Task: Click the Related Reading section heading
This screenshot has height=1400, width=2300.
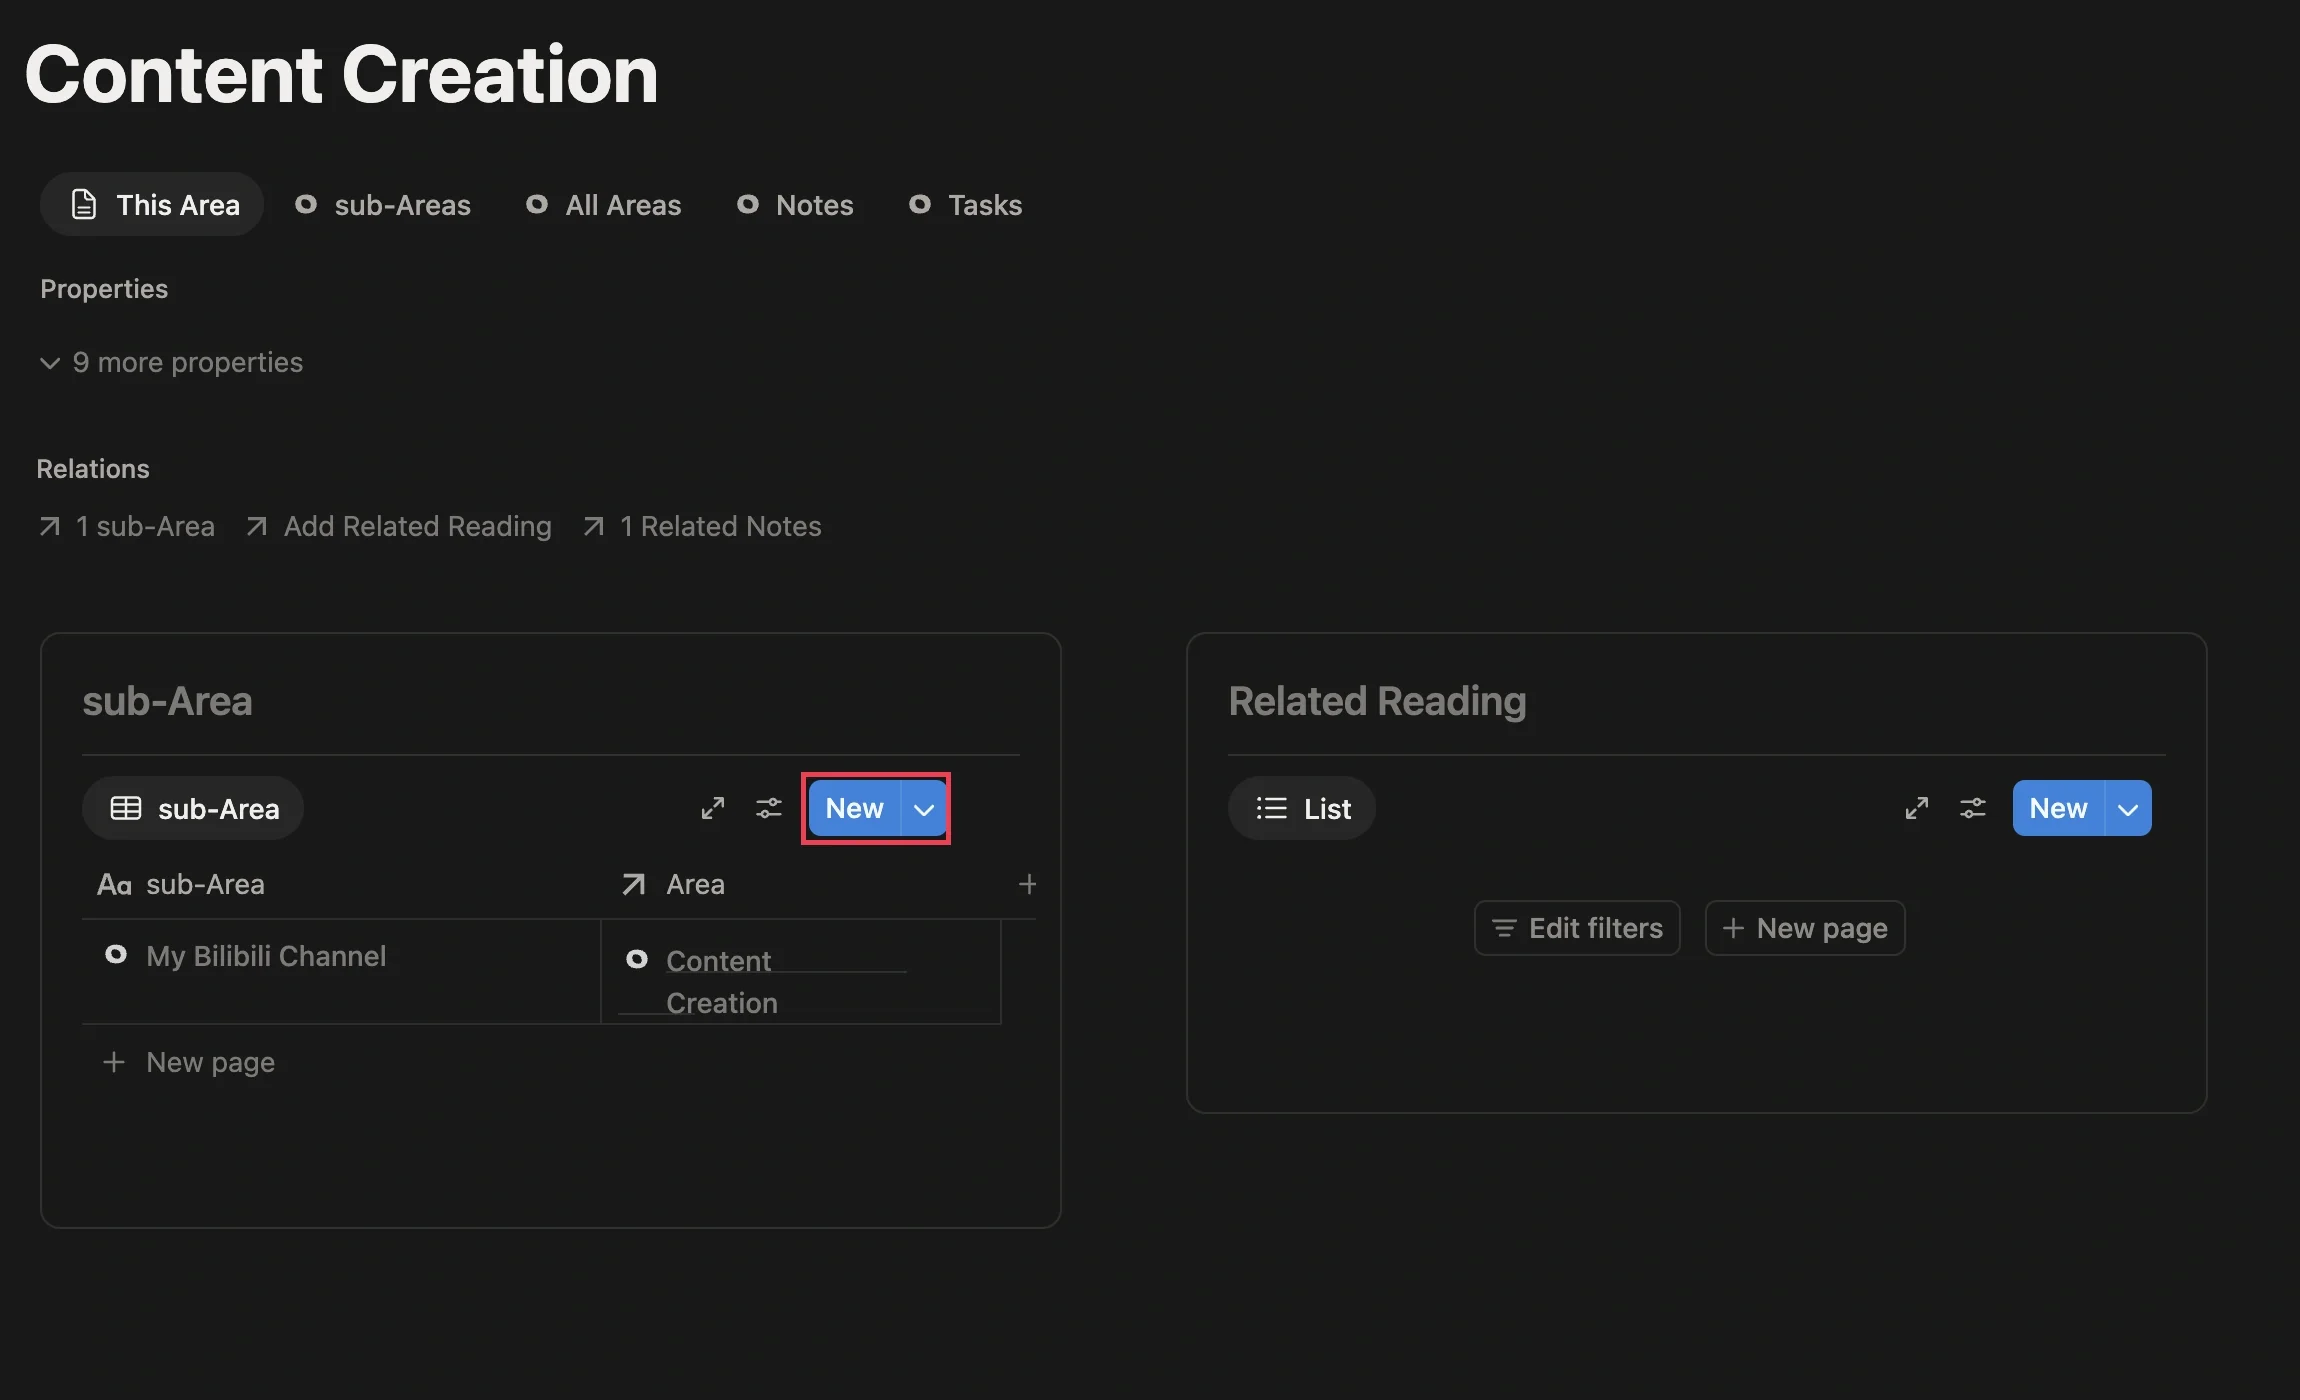Action: pos(1377,701)
